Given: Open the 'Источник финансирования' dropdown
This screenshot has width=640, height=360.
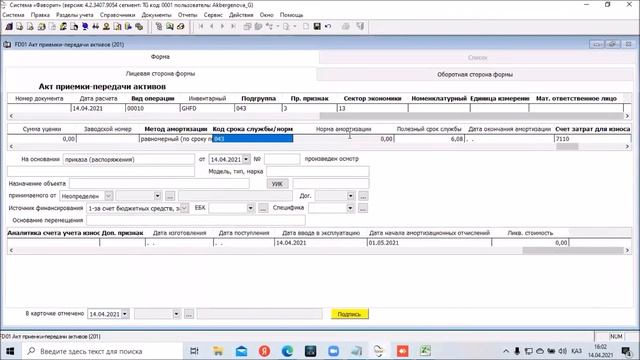Looking at the screenshot, I should [184, 208].
